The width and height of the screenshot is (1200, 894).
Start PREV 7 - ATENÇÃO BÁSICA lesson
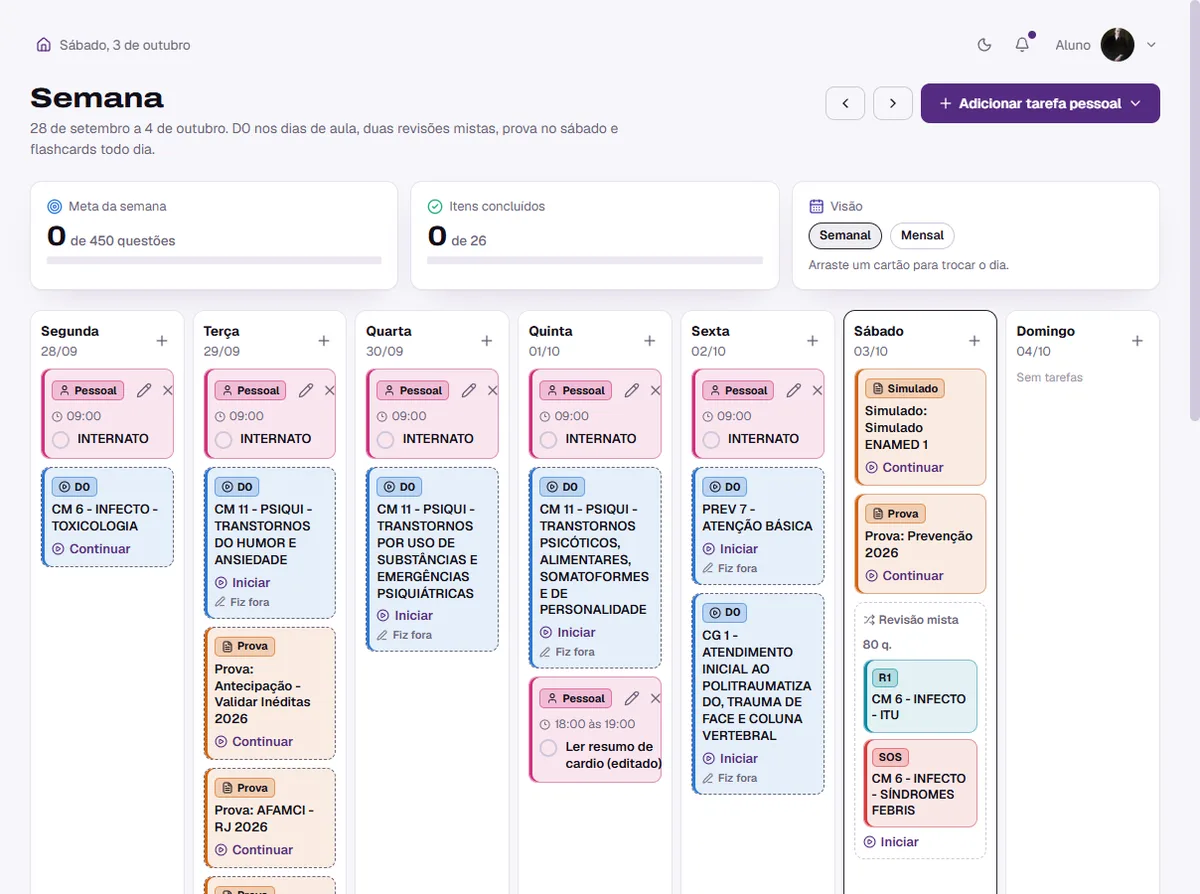point(730,549)
